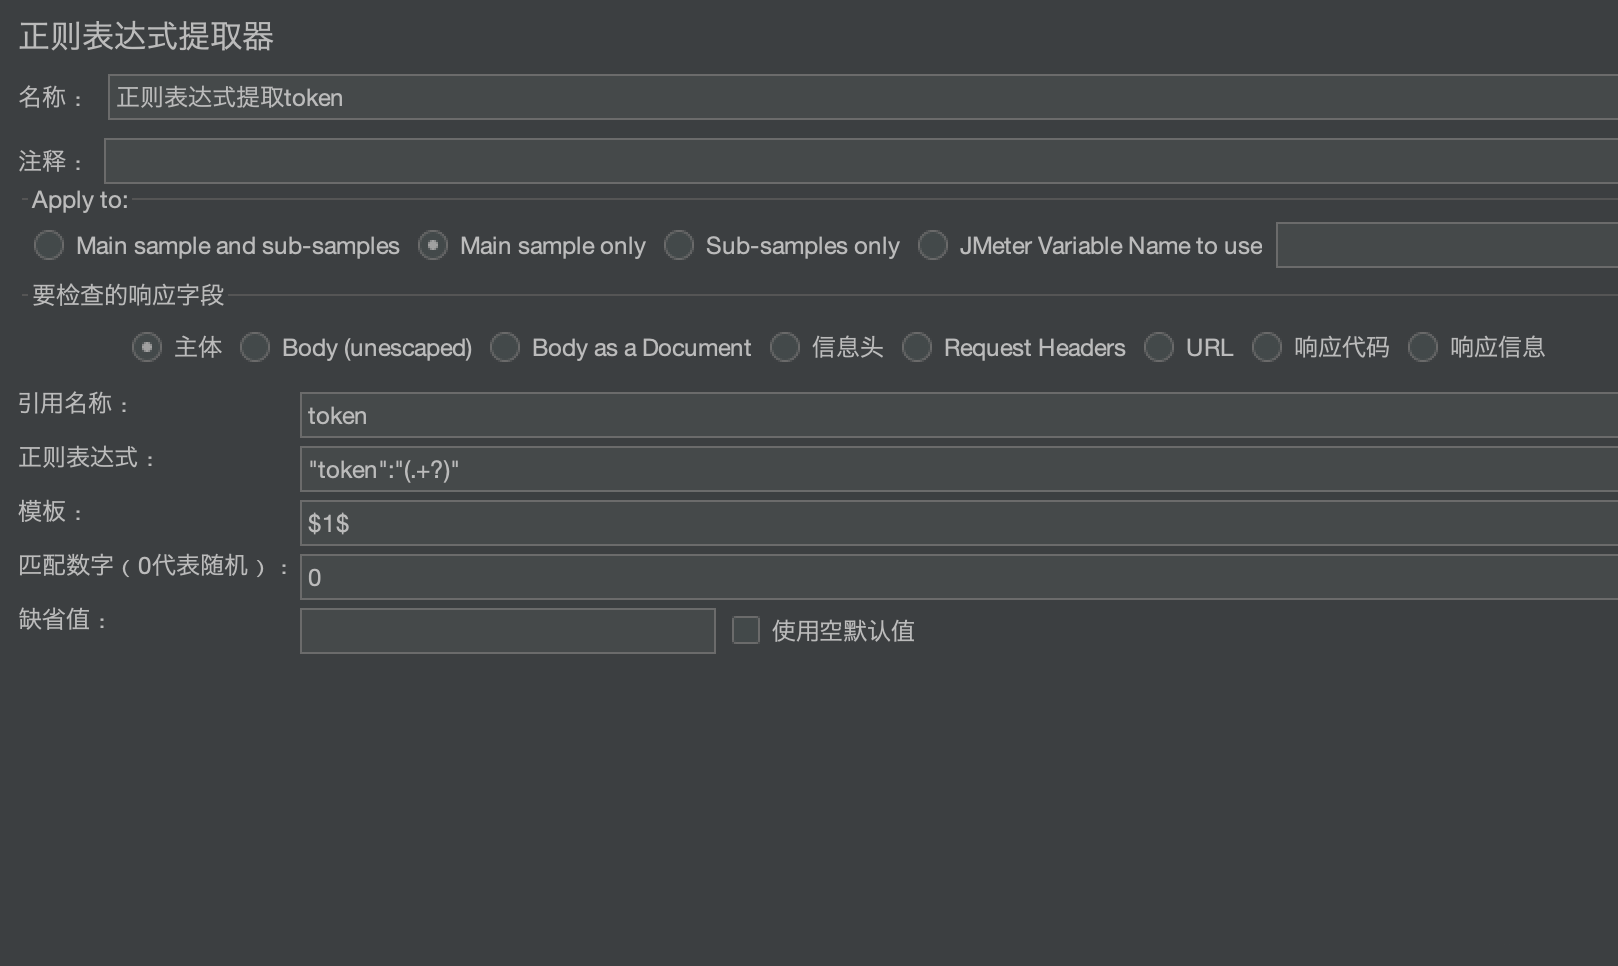The image size is (1618, 966).
Task: Click the 缺省值： label
Action: tap(63, 620)
